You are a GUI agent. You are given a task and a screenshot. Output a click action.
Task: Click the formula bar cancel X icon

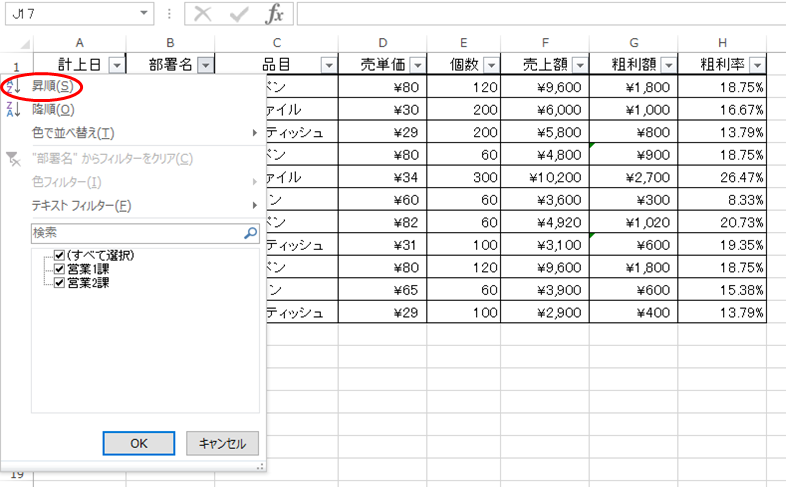pos(204,14)
